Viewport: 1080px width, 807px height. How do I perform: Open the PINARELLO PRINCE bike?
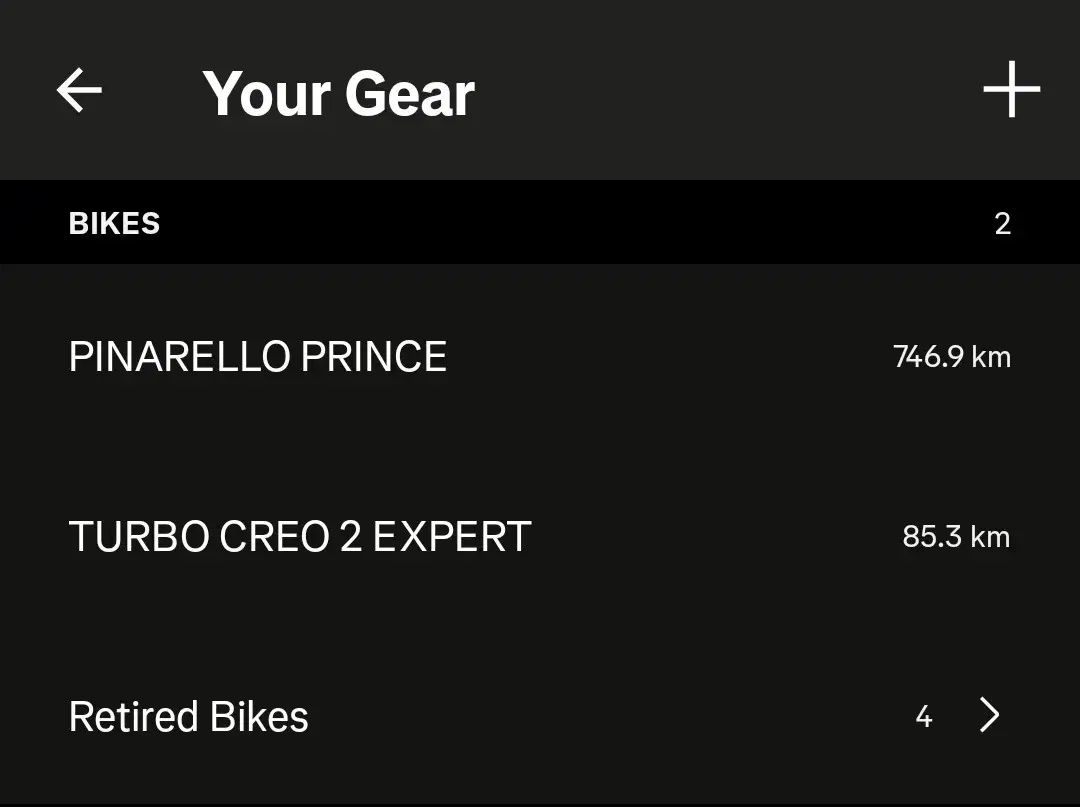[257, 357]
